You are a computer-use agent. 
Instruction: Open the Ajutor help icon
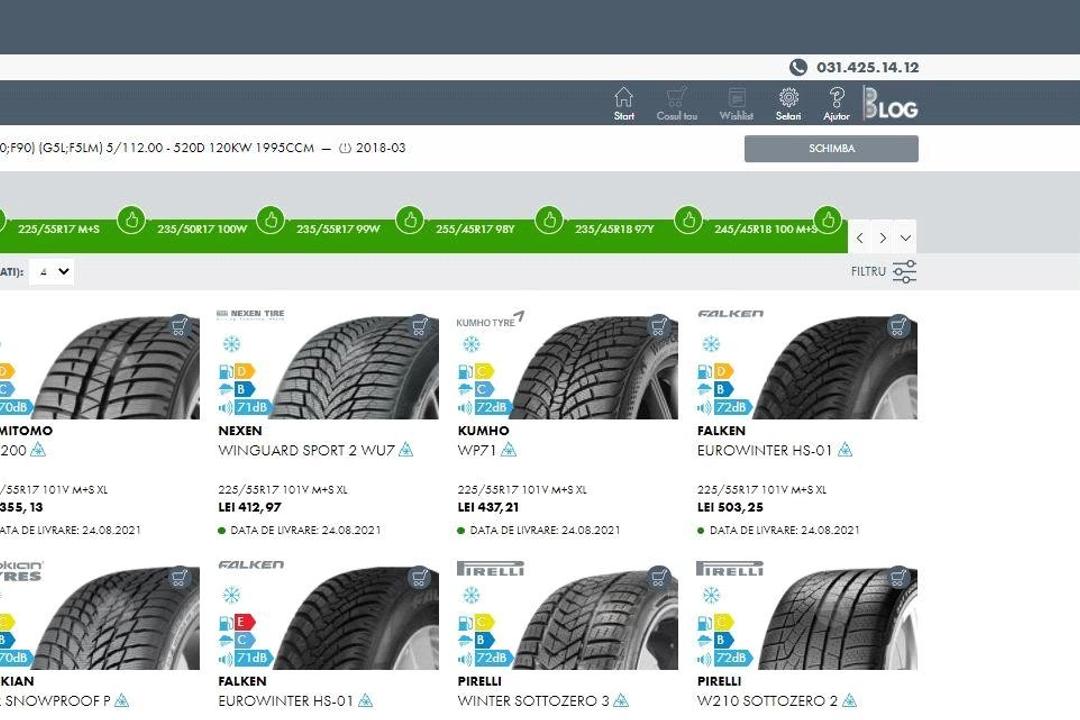[836, 103]
